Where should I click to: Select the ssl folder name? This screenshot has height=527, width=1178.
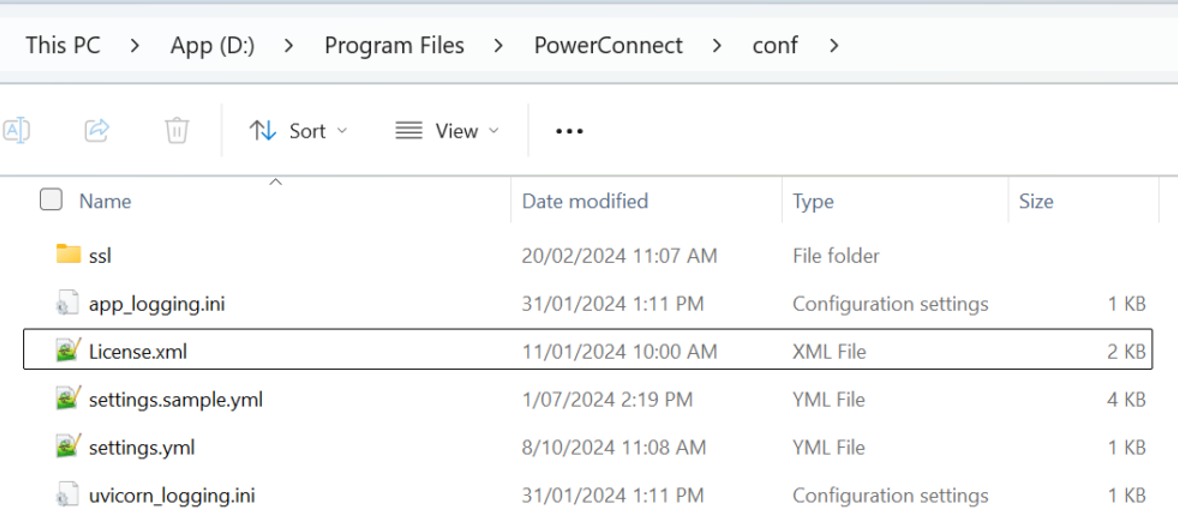(100, 256)
